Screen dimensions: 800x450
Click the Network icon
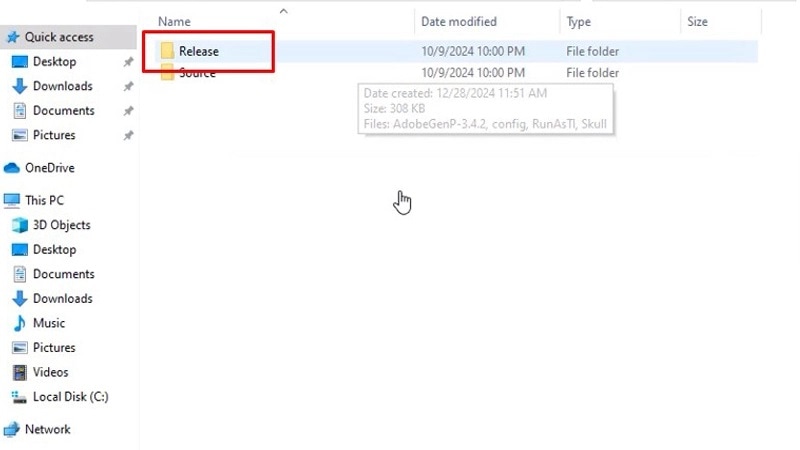[x=12, y=430]
